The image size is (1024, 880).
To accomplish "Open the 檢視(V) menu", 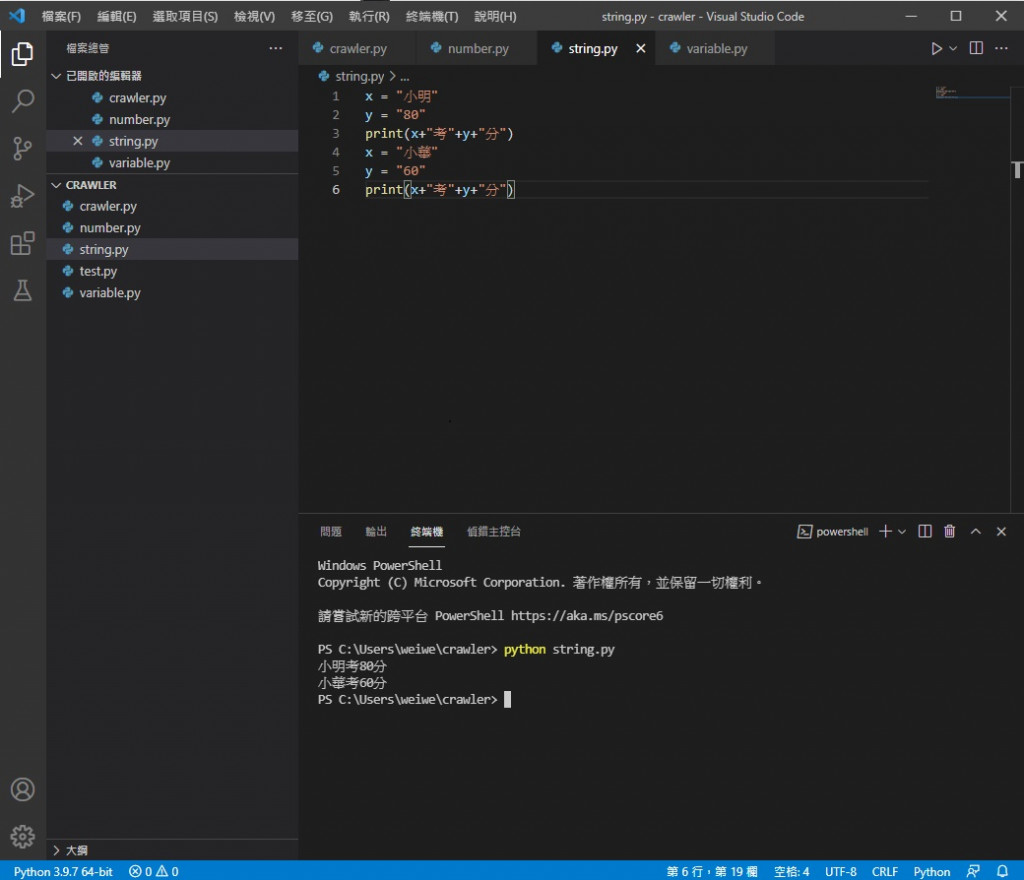I will 254,16.
